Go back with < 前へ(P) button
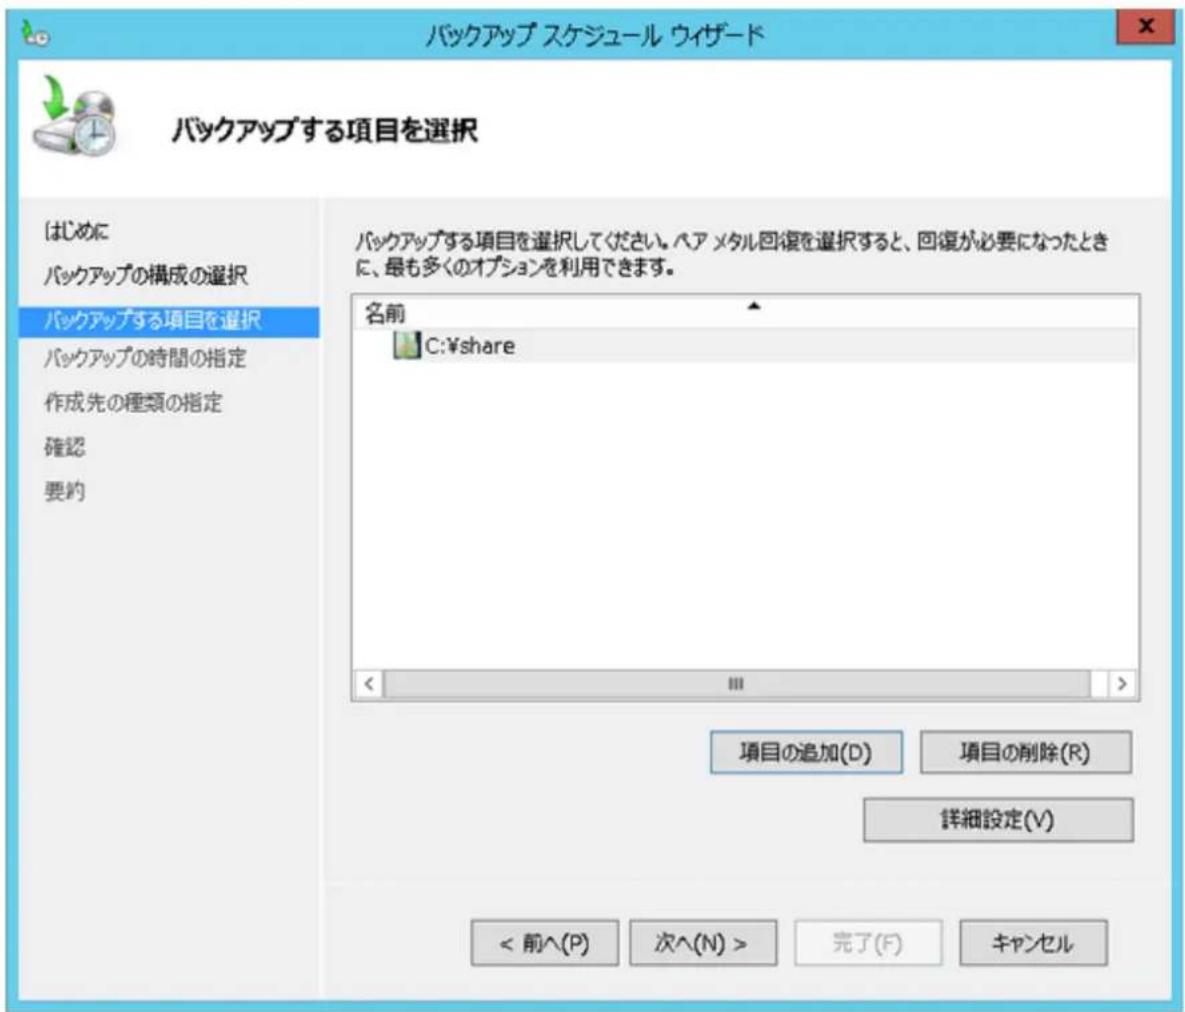This screenshot has width=1185, height=1012. (544, 942)
